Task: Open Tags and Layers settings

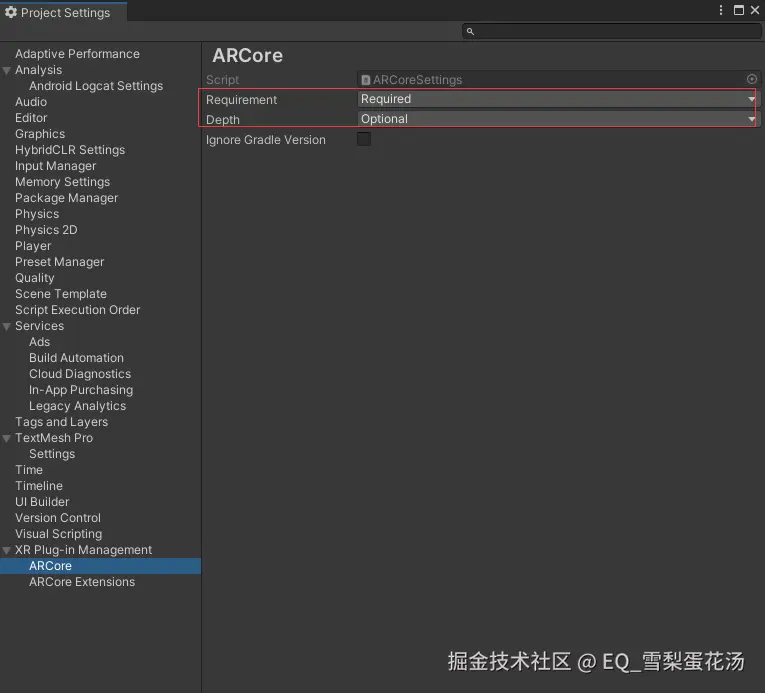Action: pyautogui.click(x=61, y=422)
